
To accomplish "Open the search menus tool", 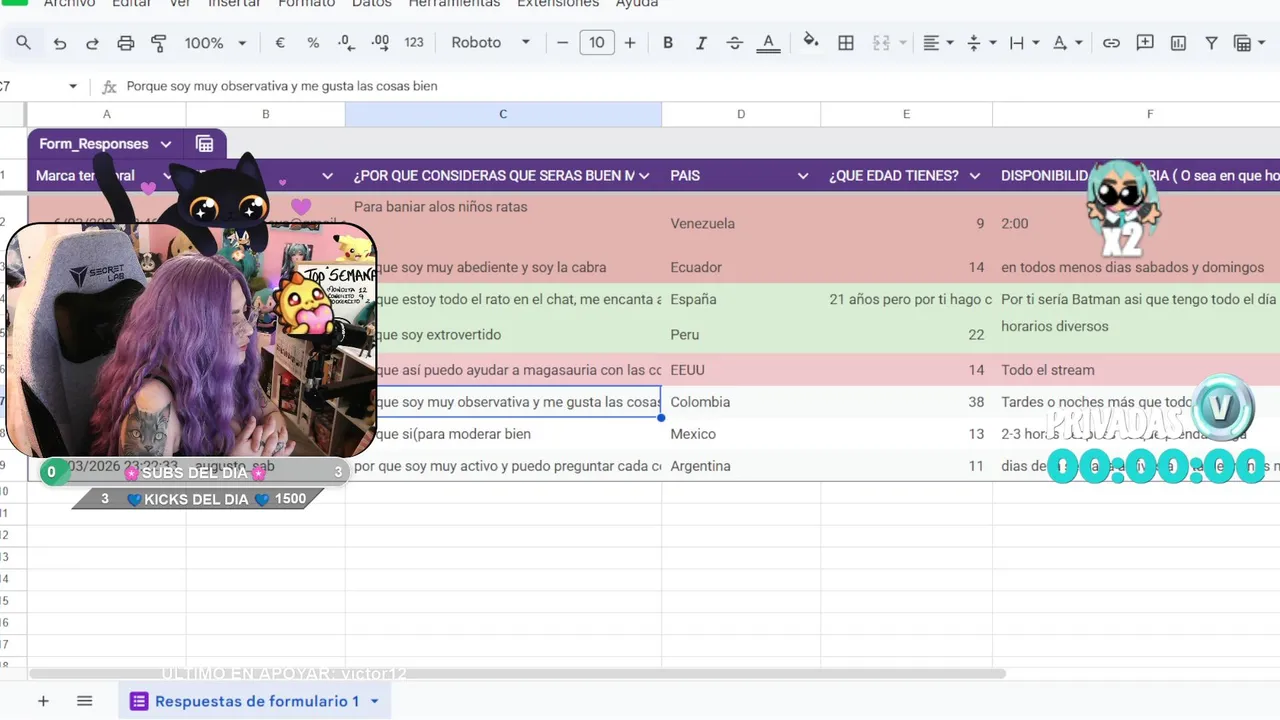I will coord(24,43).
